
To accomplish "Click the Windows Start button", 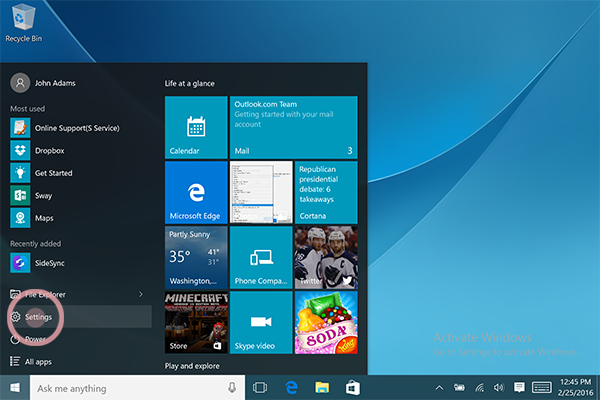I will 15,388.
